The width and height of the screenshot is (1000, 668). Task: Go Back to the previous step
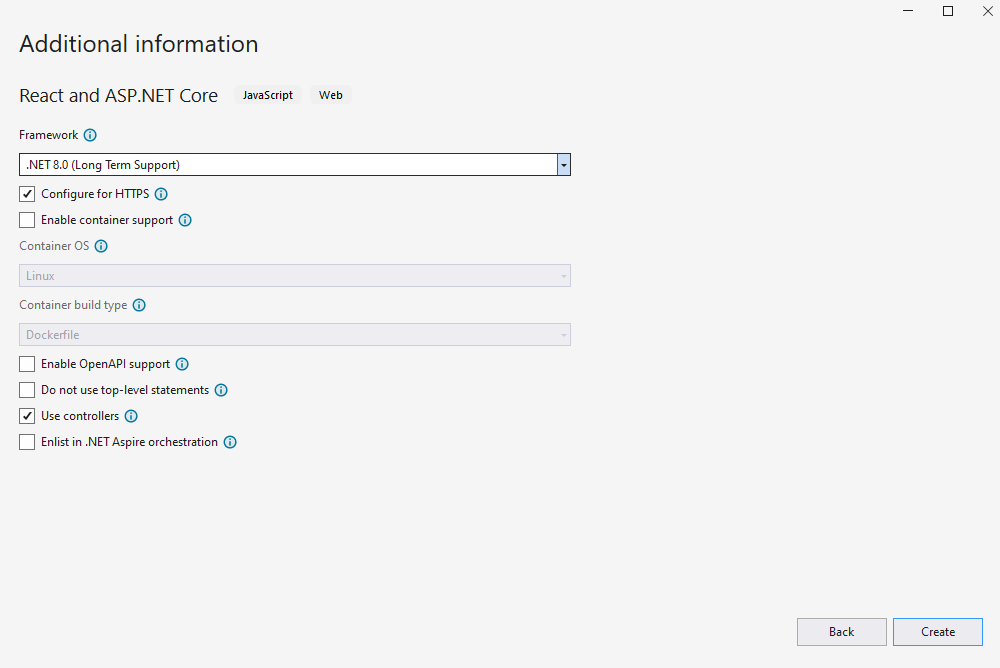841,632
